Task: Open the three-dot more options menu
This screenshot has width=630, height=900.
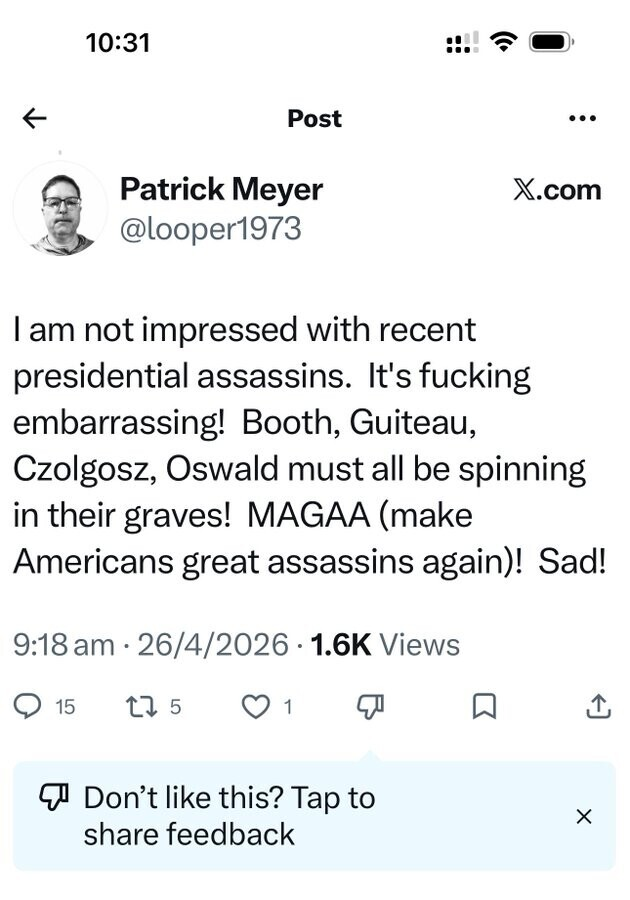Action: click(581, 118)
